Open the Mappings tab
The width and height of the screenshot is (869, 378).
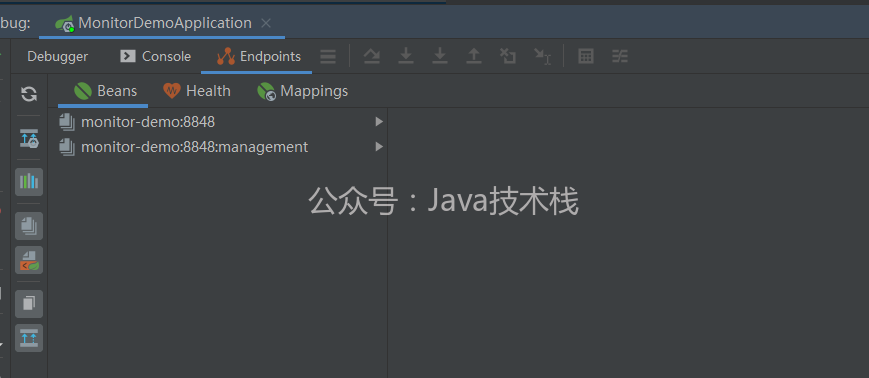pyautogui.click(x=303, y=91)
